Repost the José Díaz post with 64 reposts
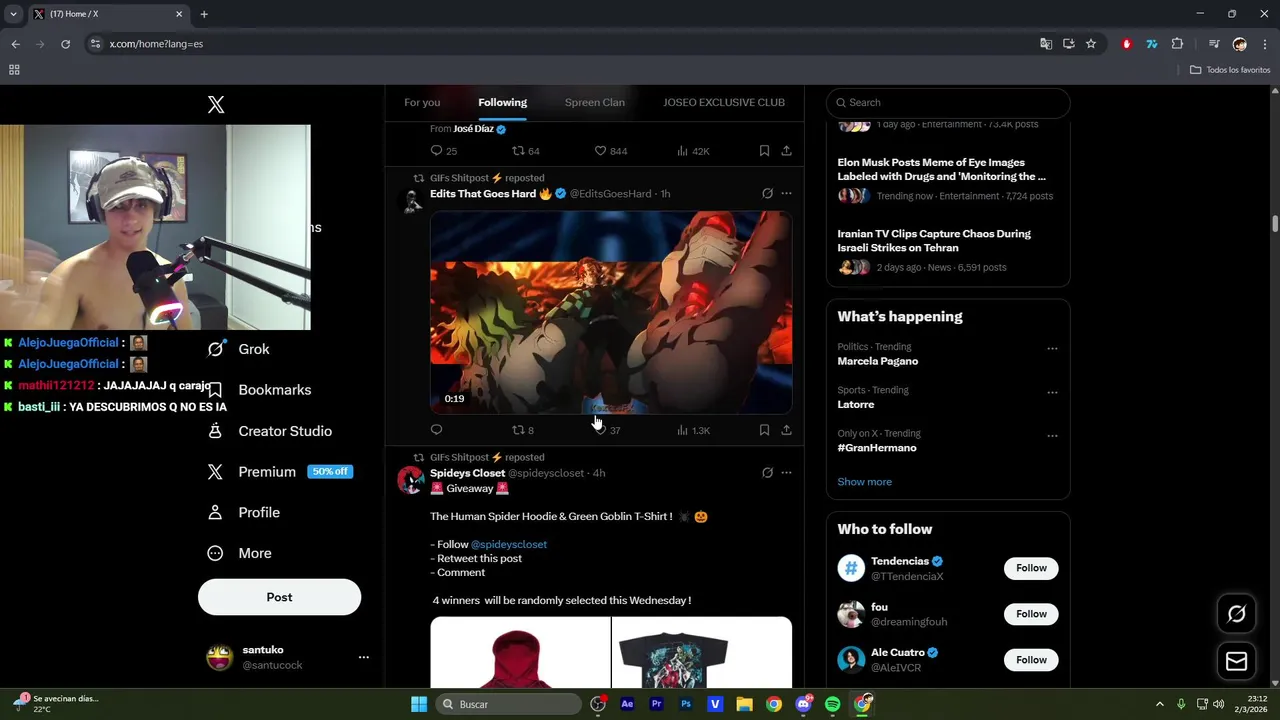1280x720 pixels. pyautogui.click(x=526, y=151)
